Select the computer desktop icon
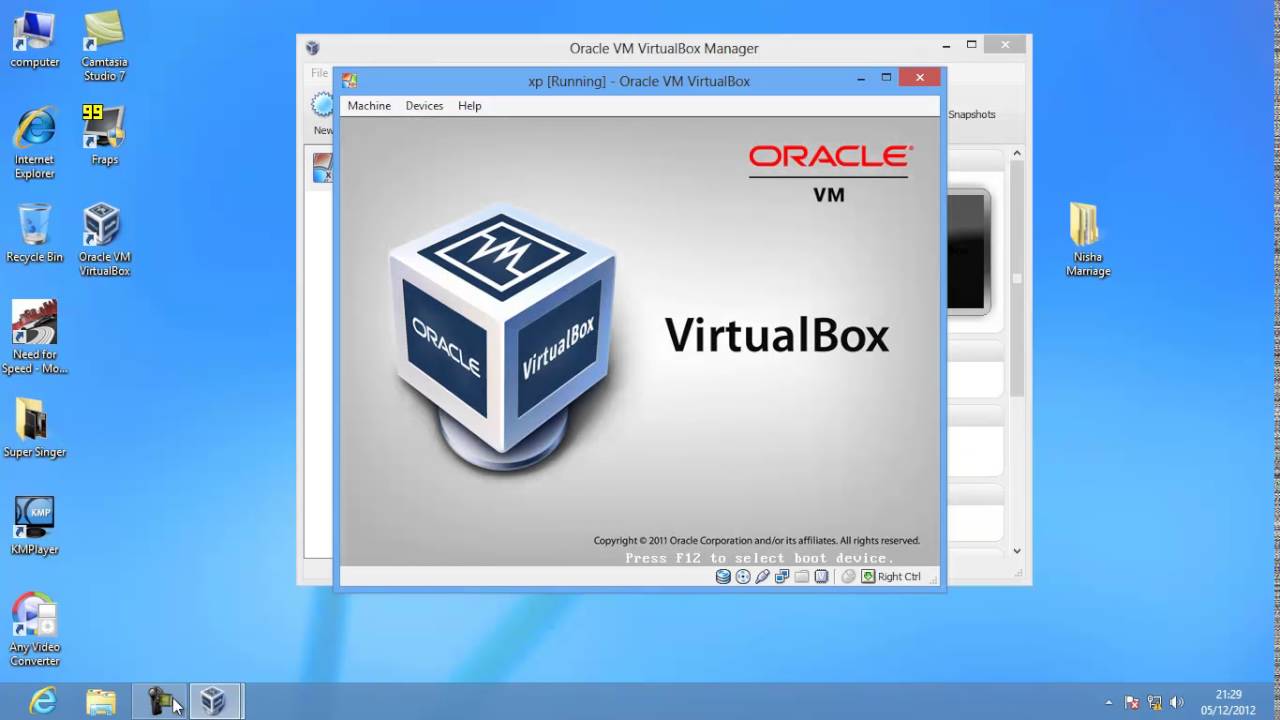Viewport: 1280px width, 720px height. click(35, 40)
